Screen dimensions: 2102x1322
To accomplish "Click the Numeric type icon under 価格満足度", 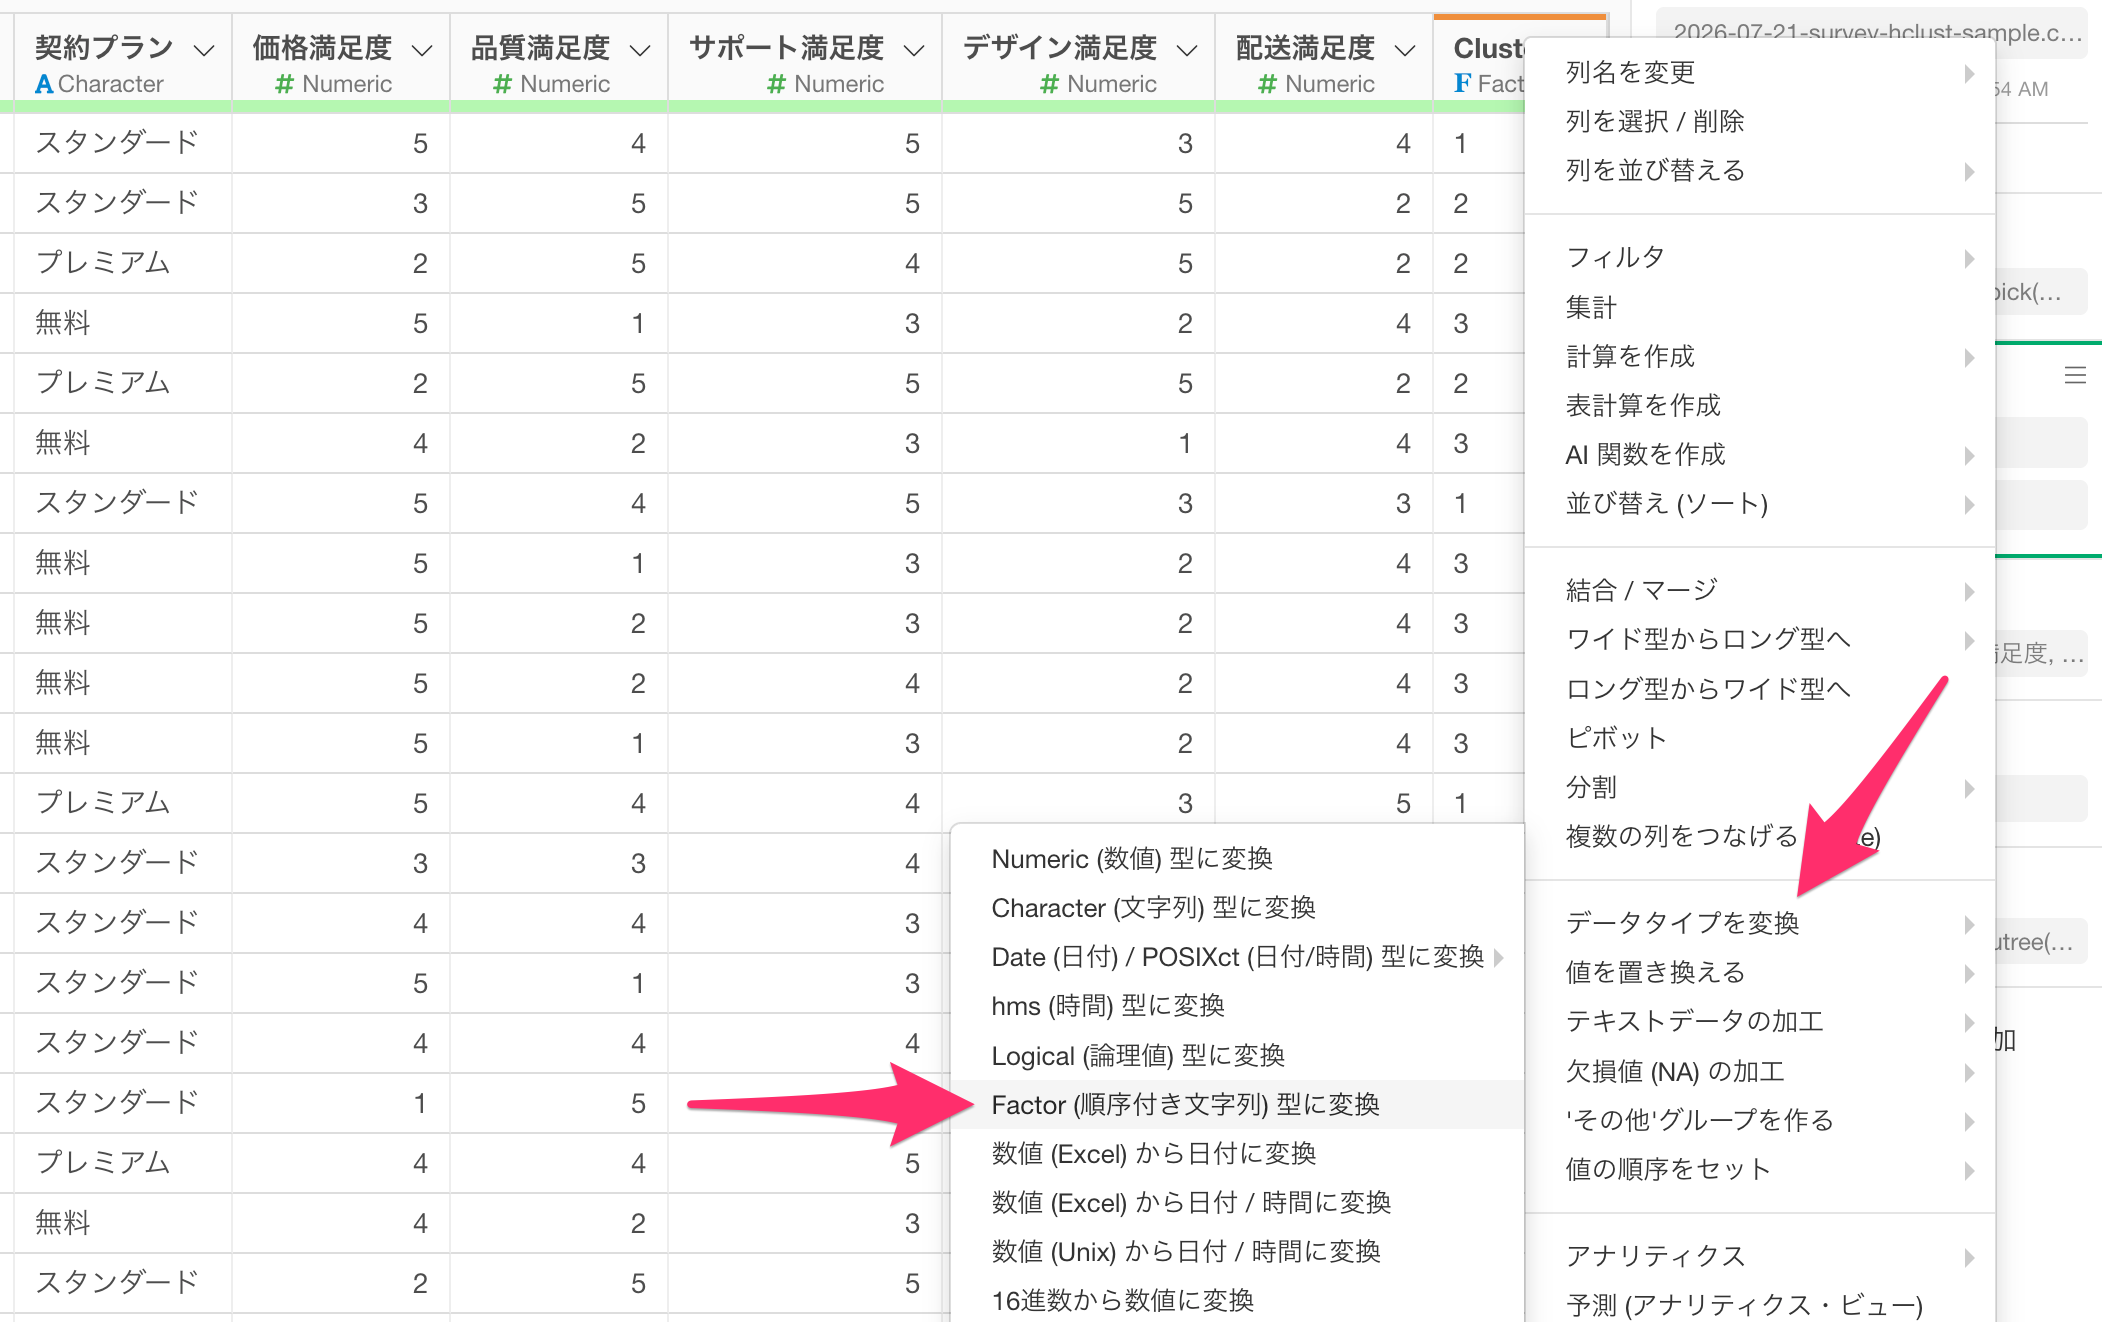I will (284, 84).
